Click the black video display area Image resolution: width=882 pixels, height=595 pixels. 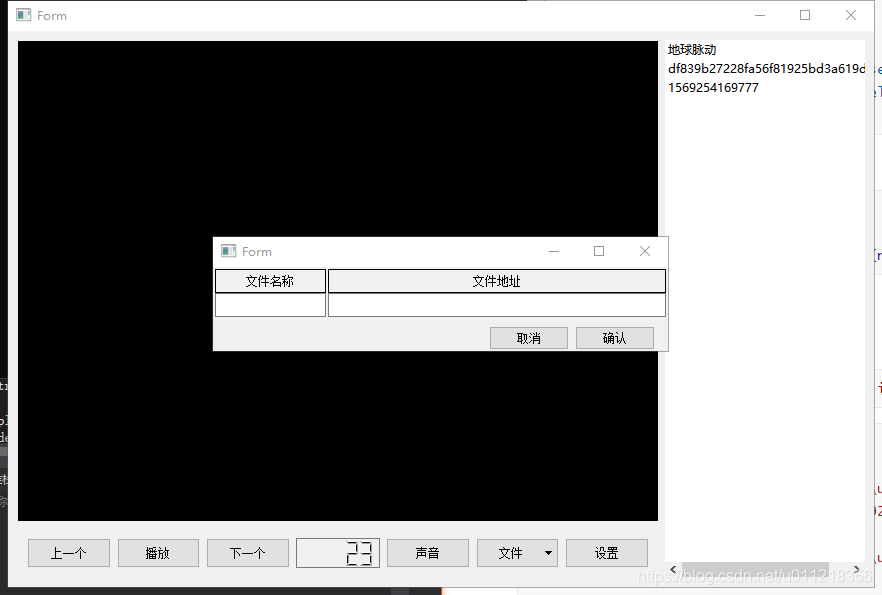point(338,141)
